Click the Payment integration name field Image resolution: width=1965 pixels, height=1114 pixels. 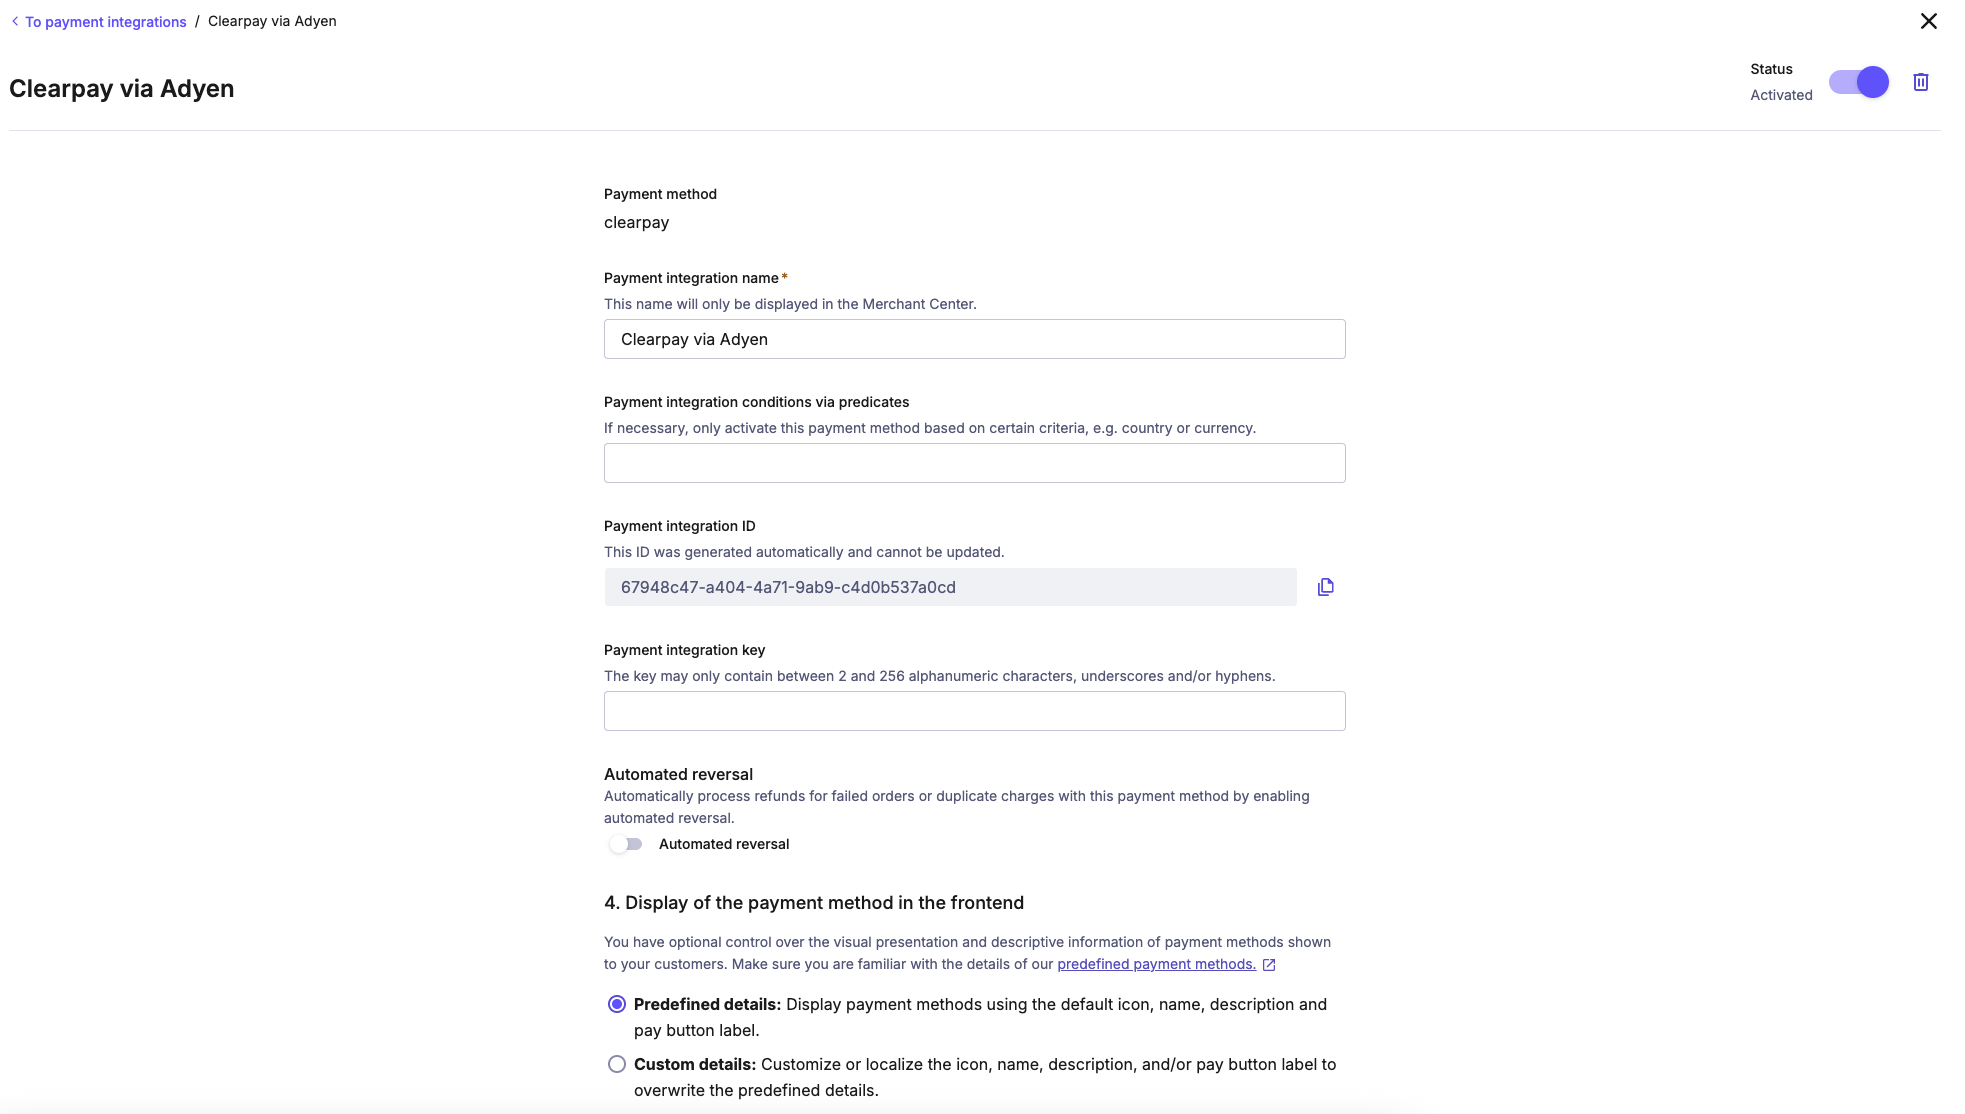pos(974,339)
